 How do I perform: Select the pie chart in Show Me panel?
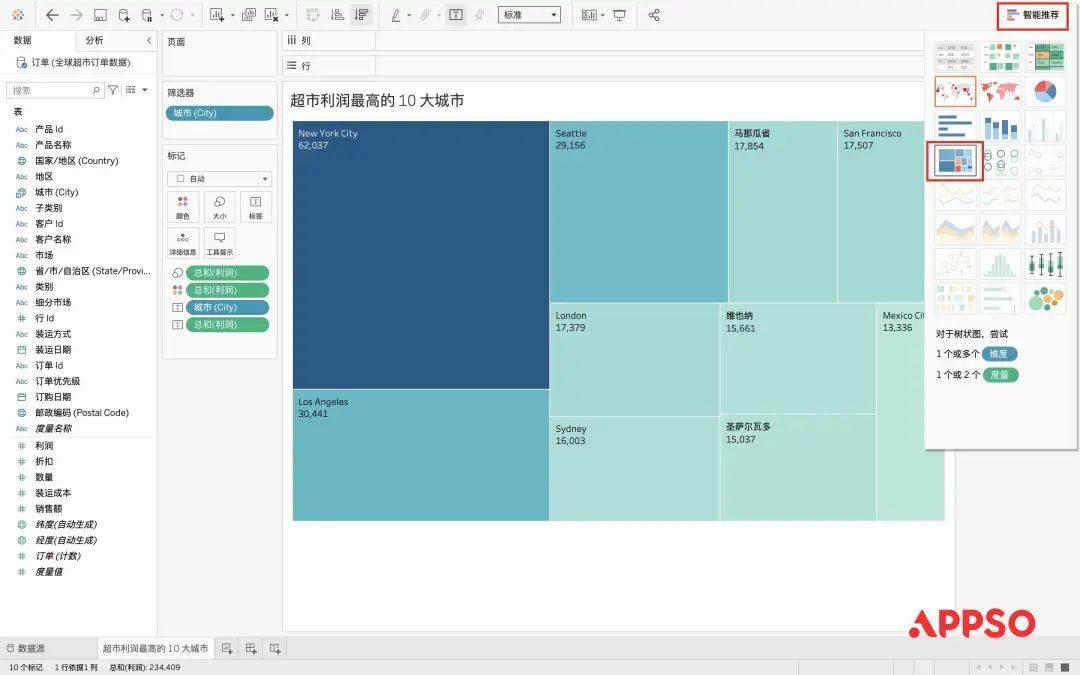coord(1044,92)
